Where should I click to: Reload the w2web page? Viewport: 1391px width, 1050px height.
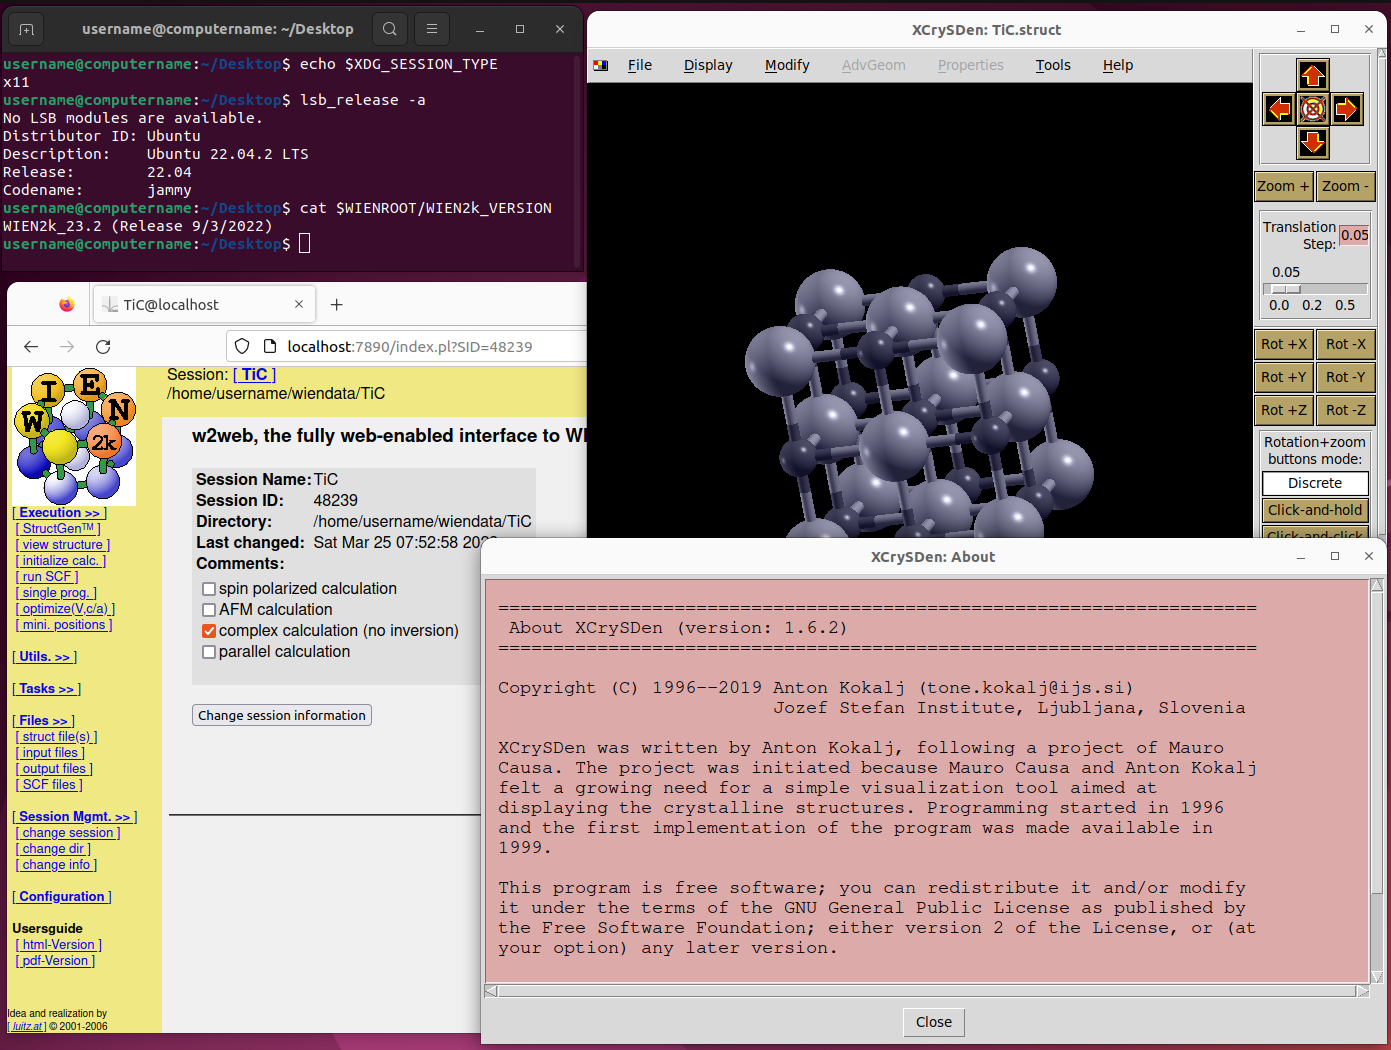103,346
